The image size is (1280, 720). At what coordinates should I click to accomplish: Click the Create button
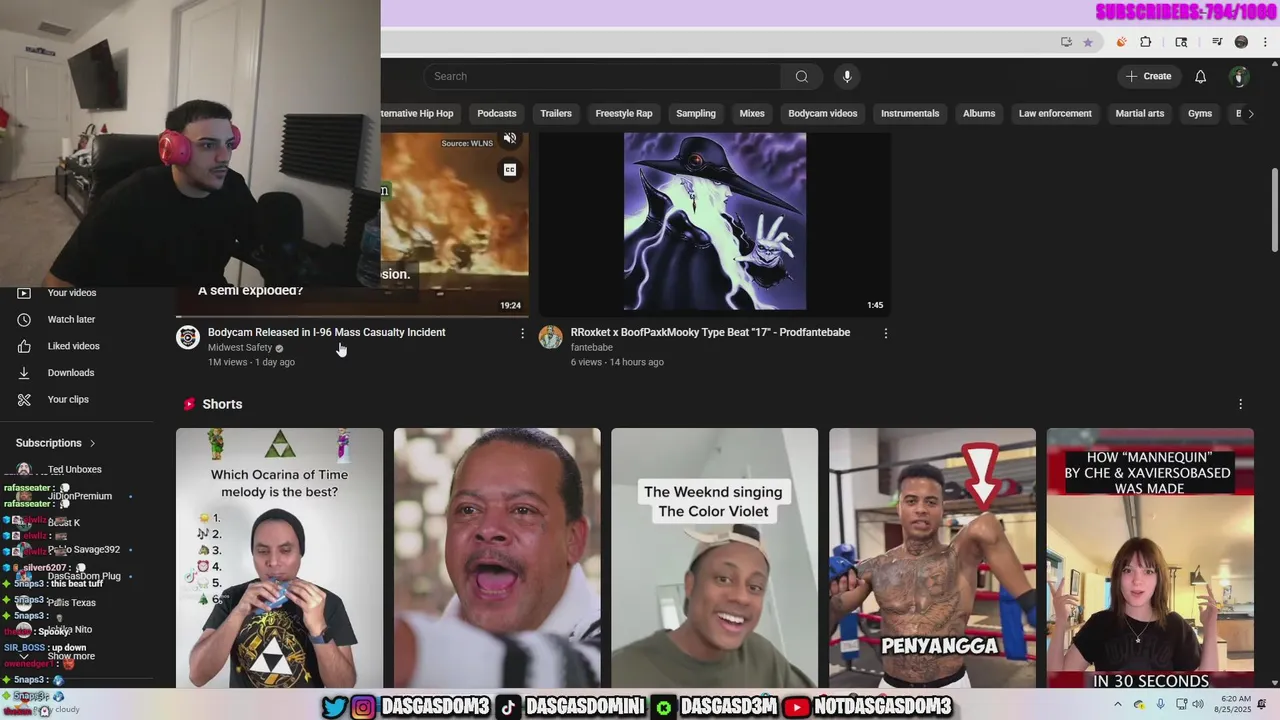tap(1148, 76)
